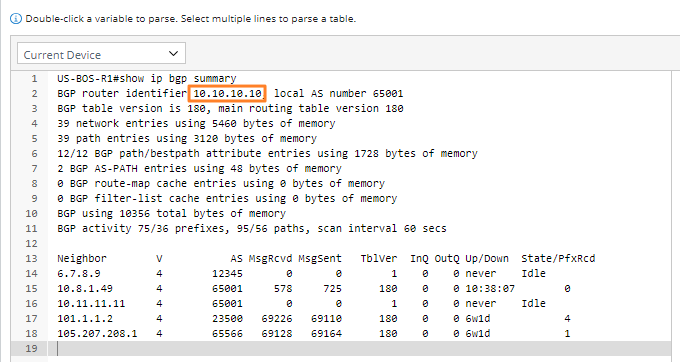Click the 65001 local AS number value

pyautogui.click(x=388, y=93)
